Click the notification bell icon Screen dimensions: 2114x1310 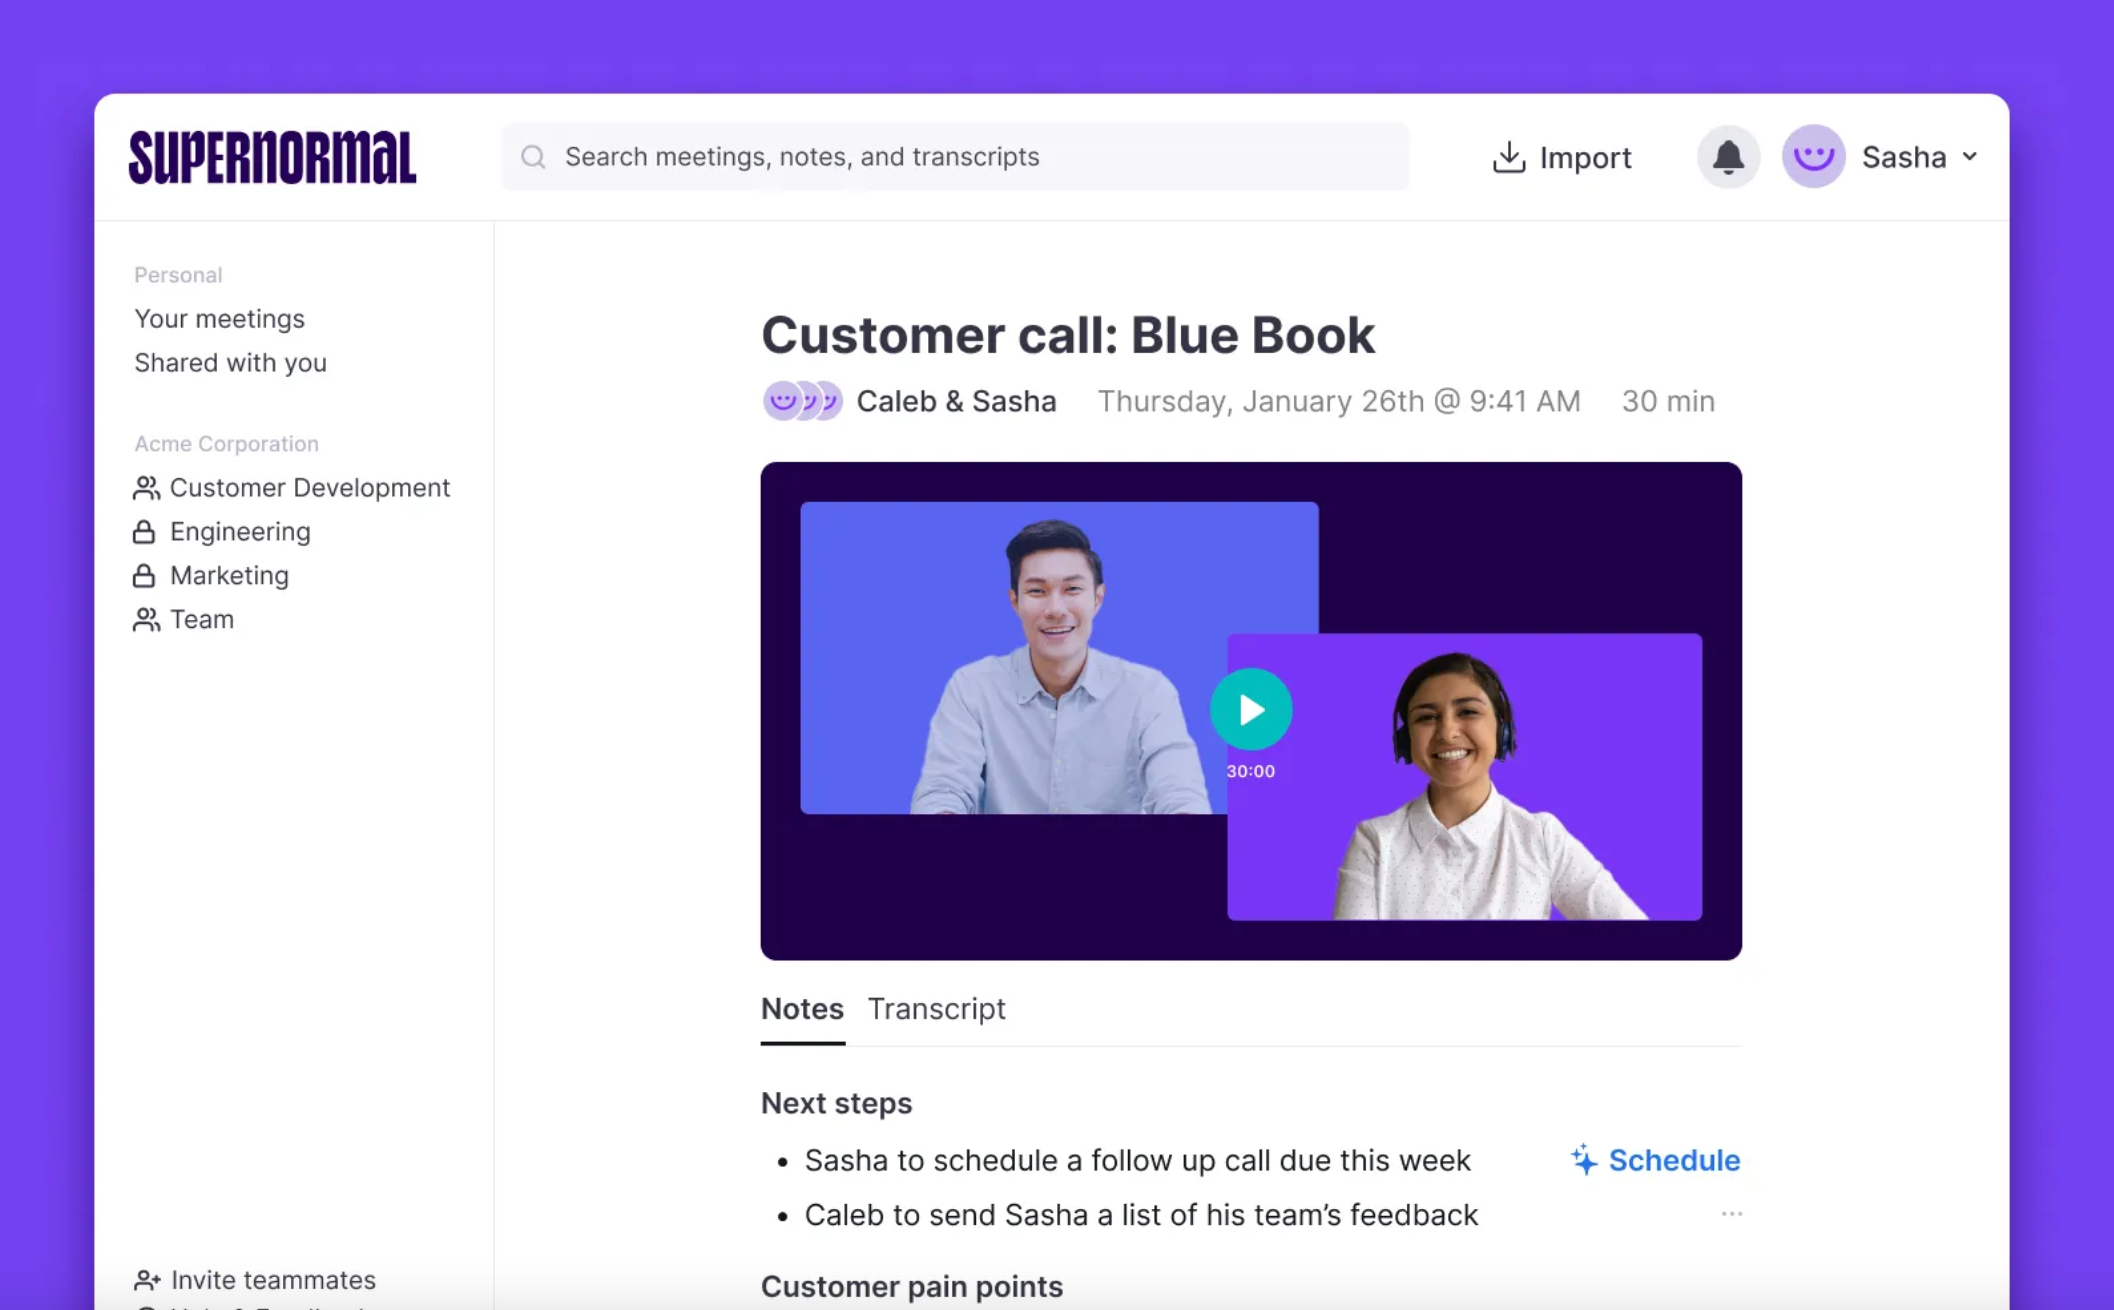coord(1727,157)
